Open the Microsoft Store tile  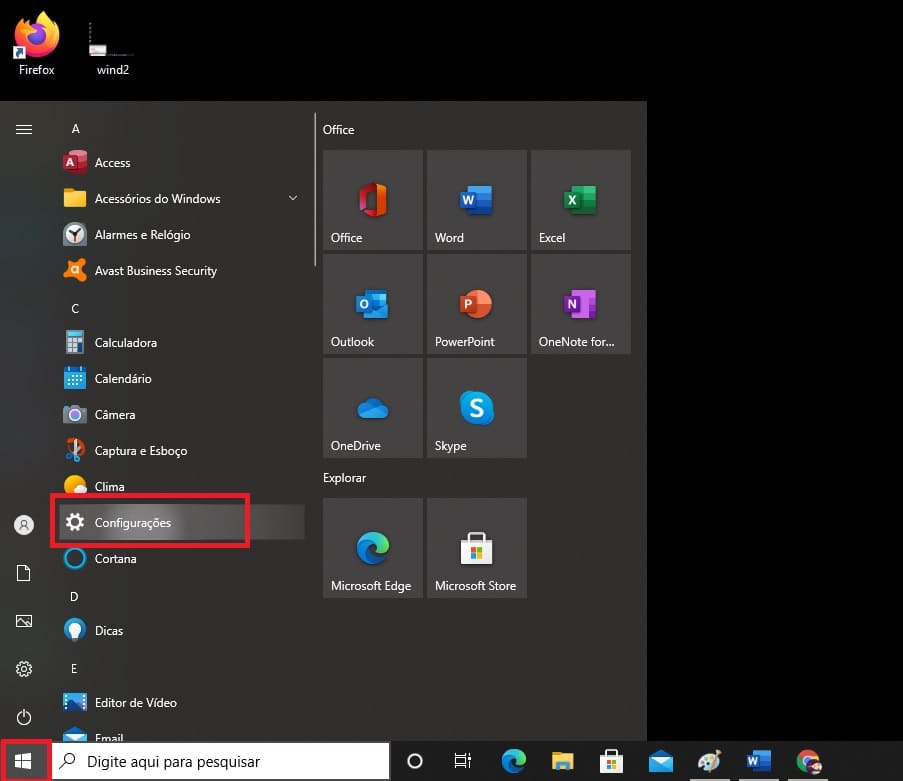[477, 548]
